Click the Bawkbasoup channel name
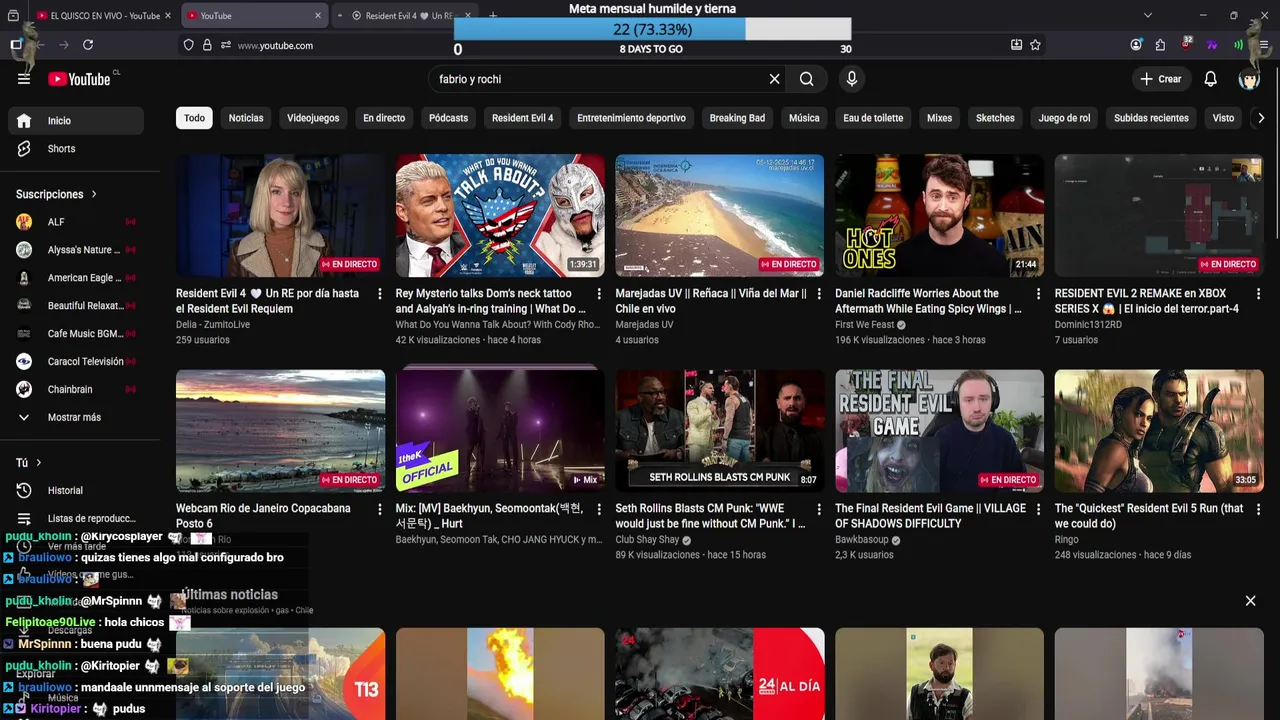1280x720 pixels. pos(862,540)
